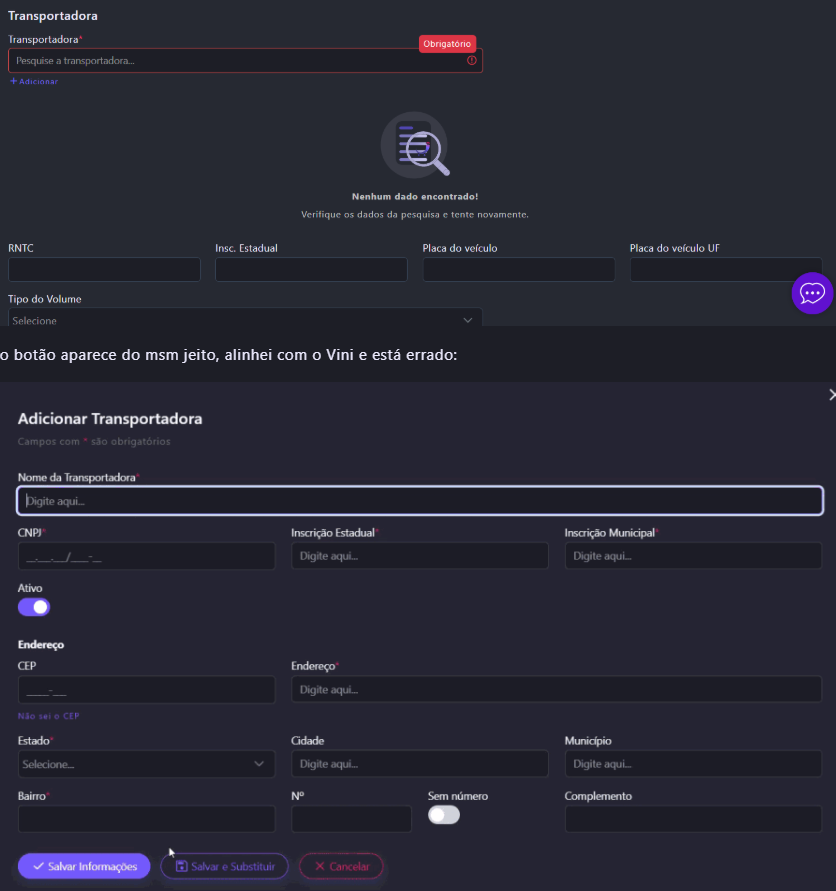Click the no-data magnifier illustration
The height and width of the screenshot is (891, 836).
click(x=415, y=146)
